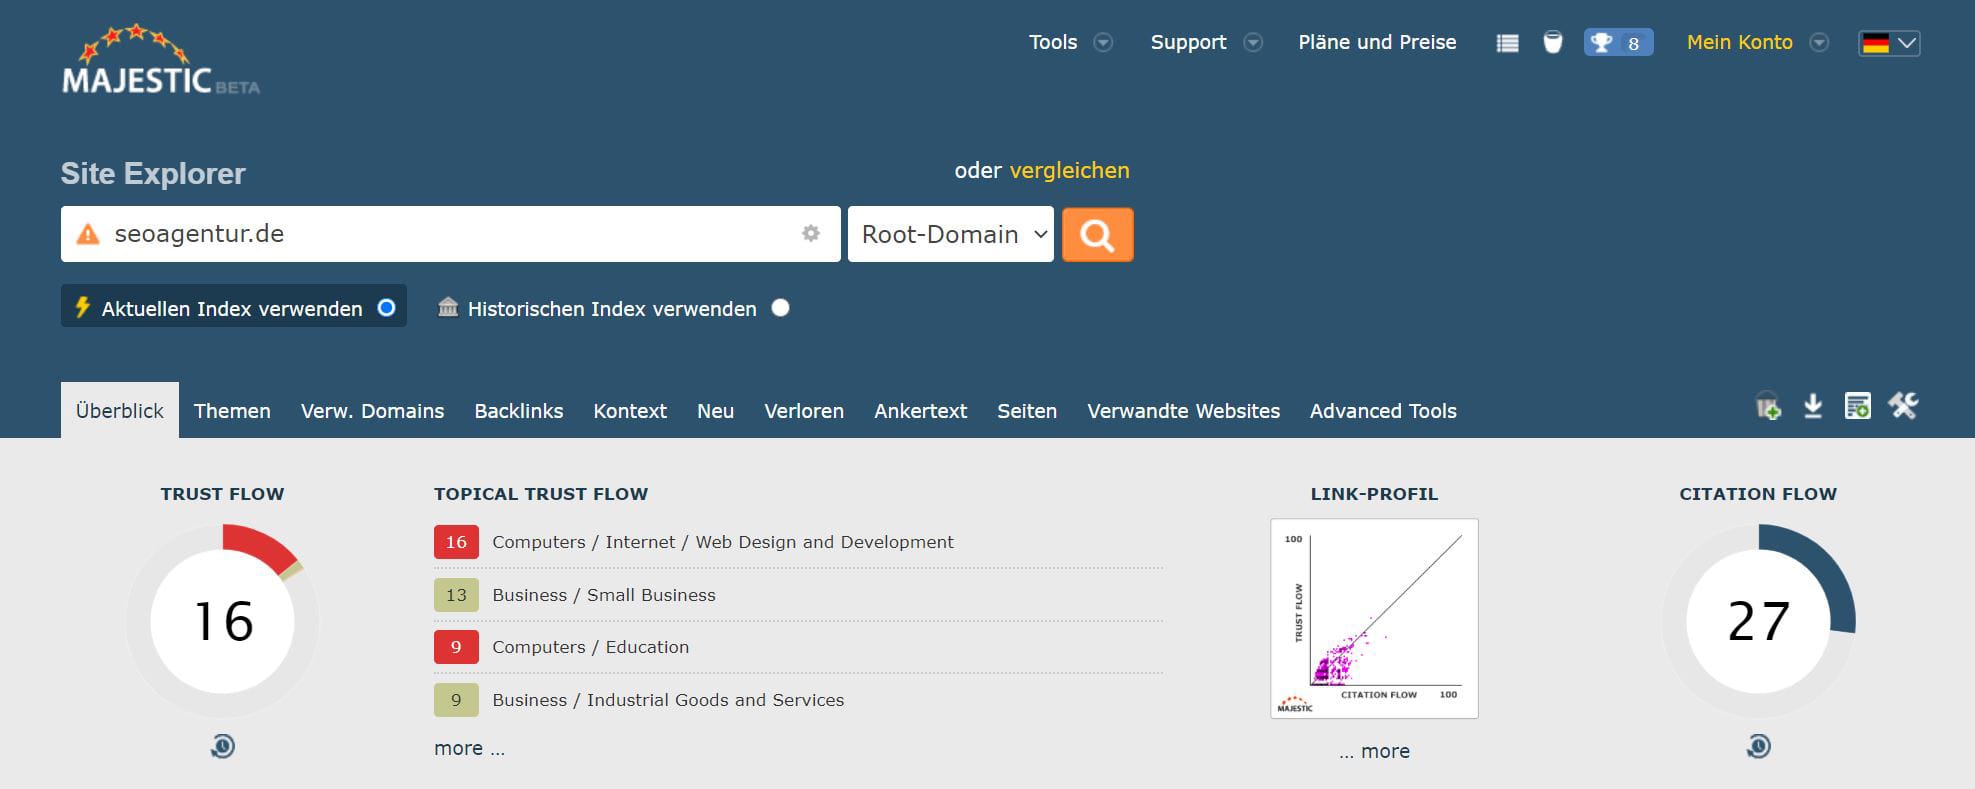Open the cup bucket icon in header
This screenshot has height=789, width=1975.
tap(1552, 42)
